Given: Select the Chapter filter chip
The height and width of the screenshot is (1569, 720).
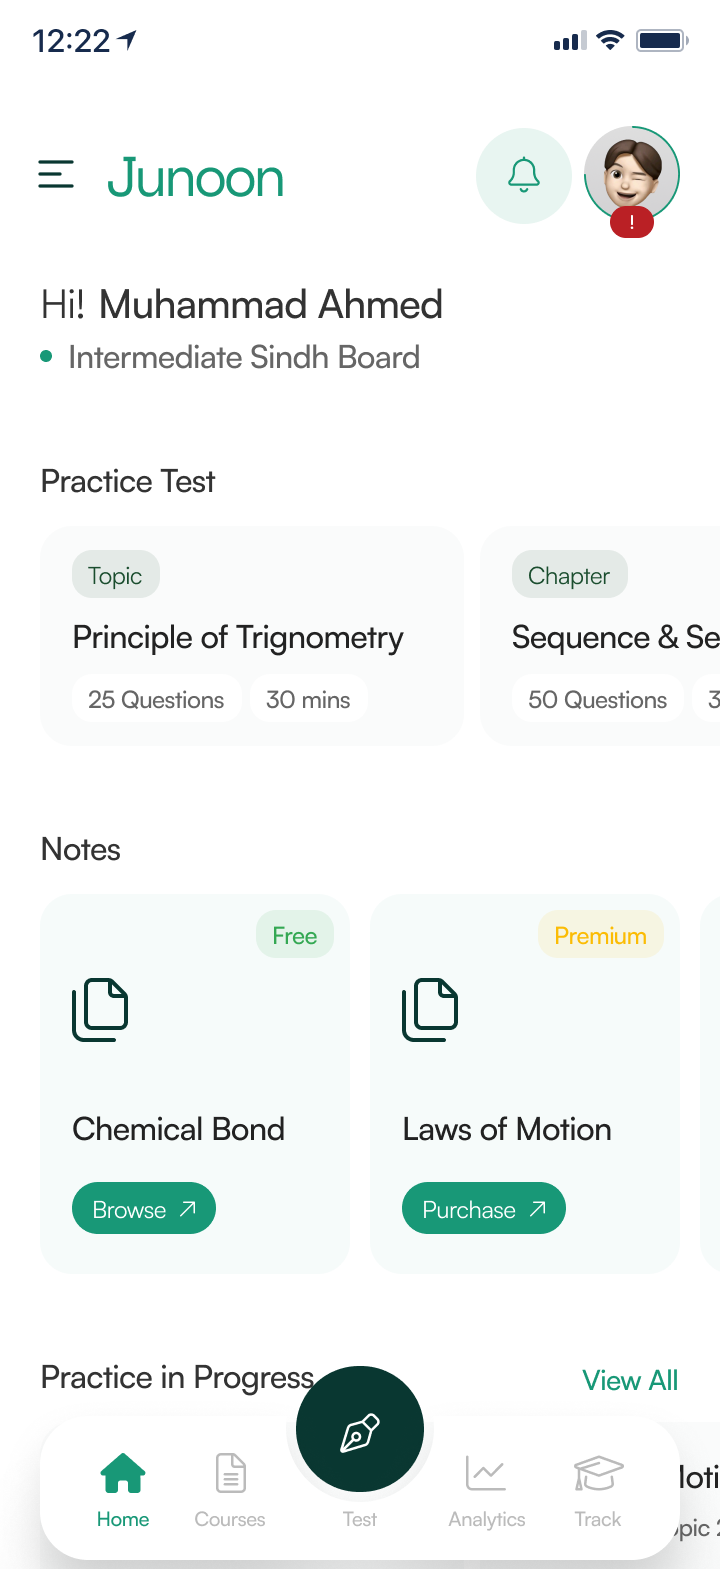Looking at the screenshot, I should click(569, 575).
